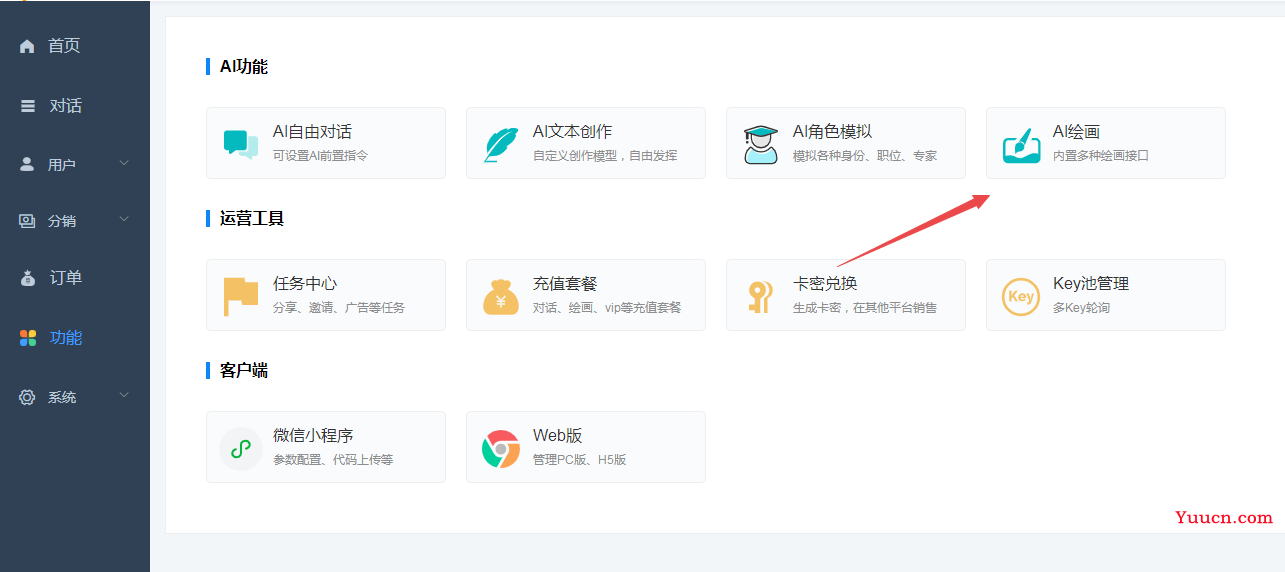Screen dimensions: 1285x572
Task: Expand the 分销 sidebar submenu chevron
Action: [x=124, y=220]
